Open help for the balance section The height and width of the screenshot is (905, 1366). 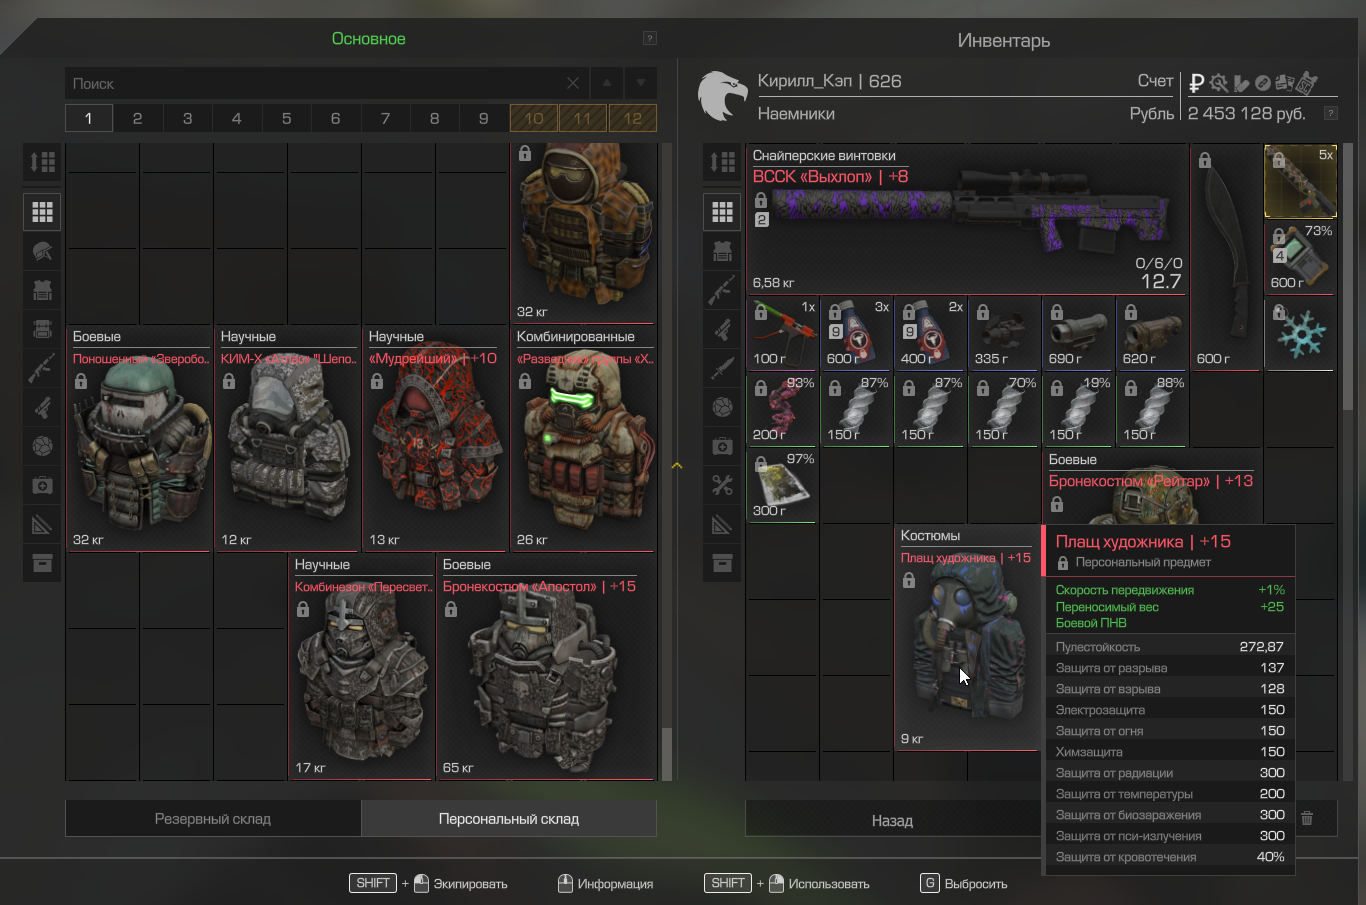pyautogui.click(x=1330, y=113)
